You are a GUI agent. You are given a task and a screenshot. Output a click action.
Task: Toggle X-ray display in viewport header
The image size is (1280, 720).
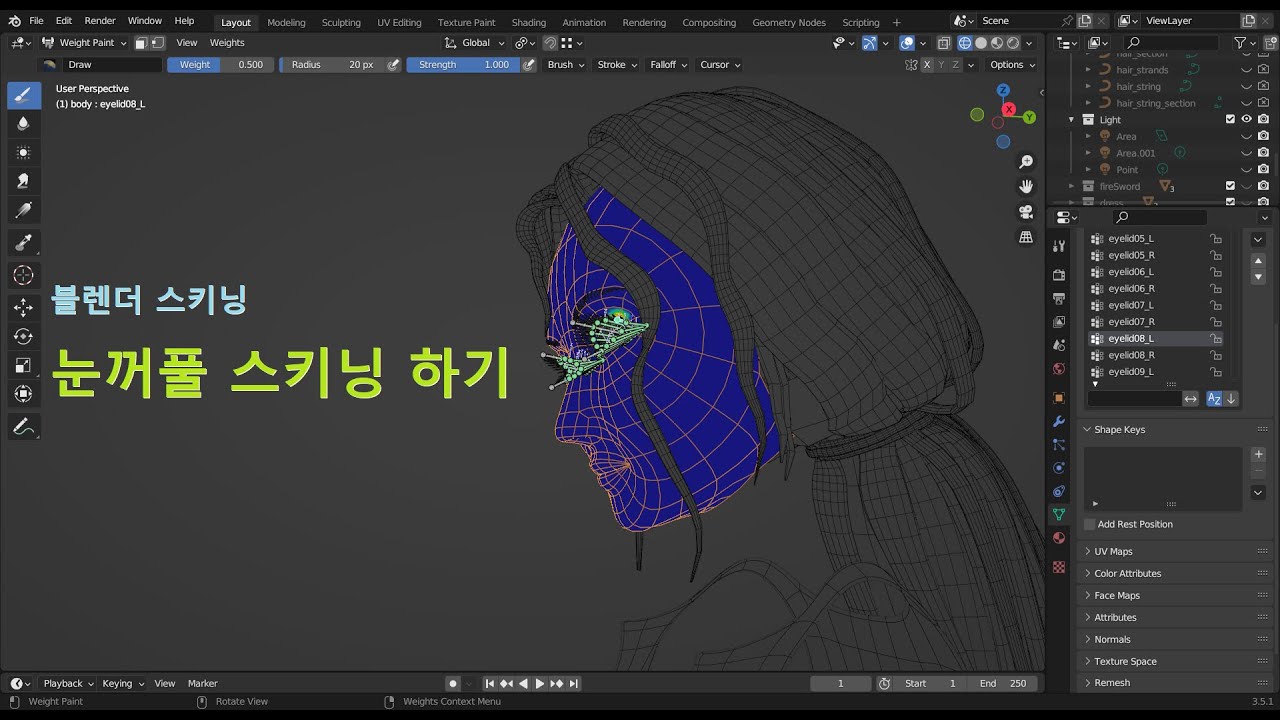(944, 43)
